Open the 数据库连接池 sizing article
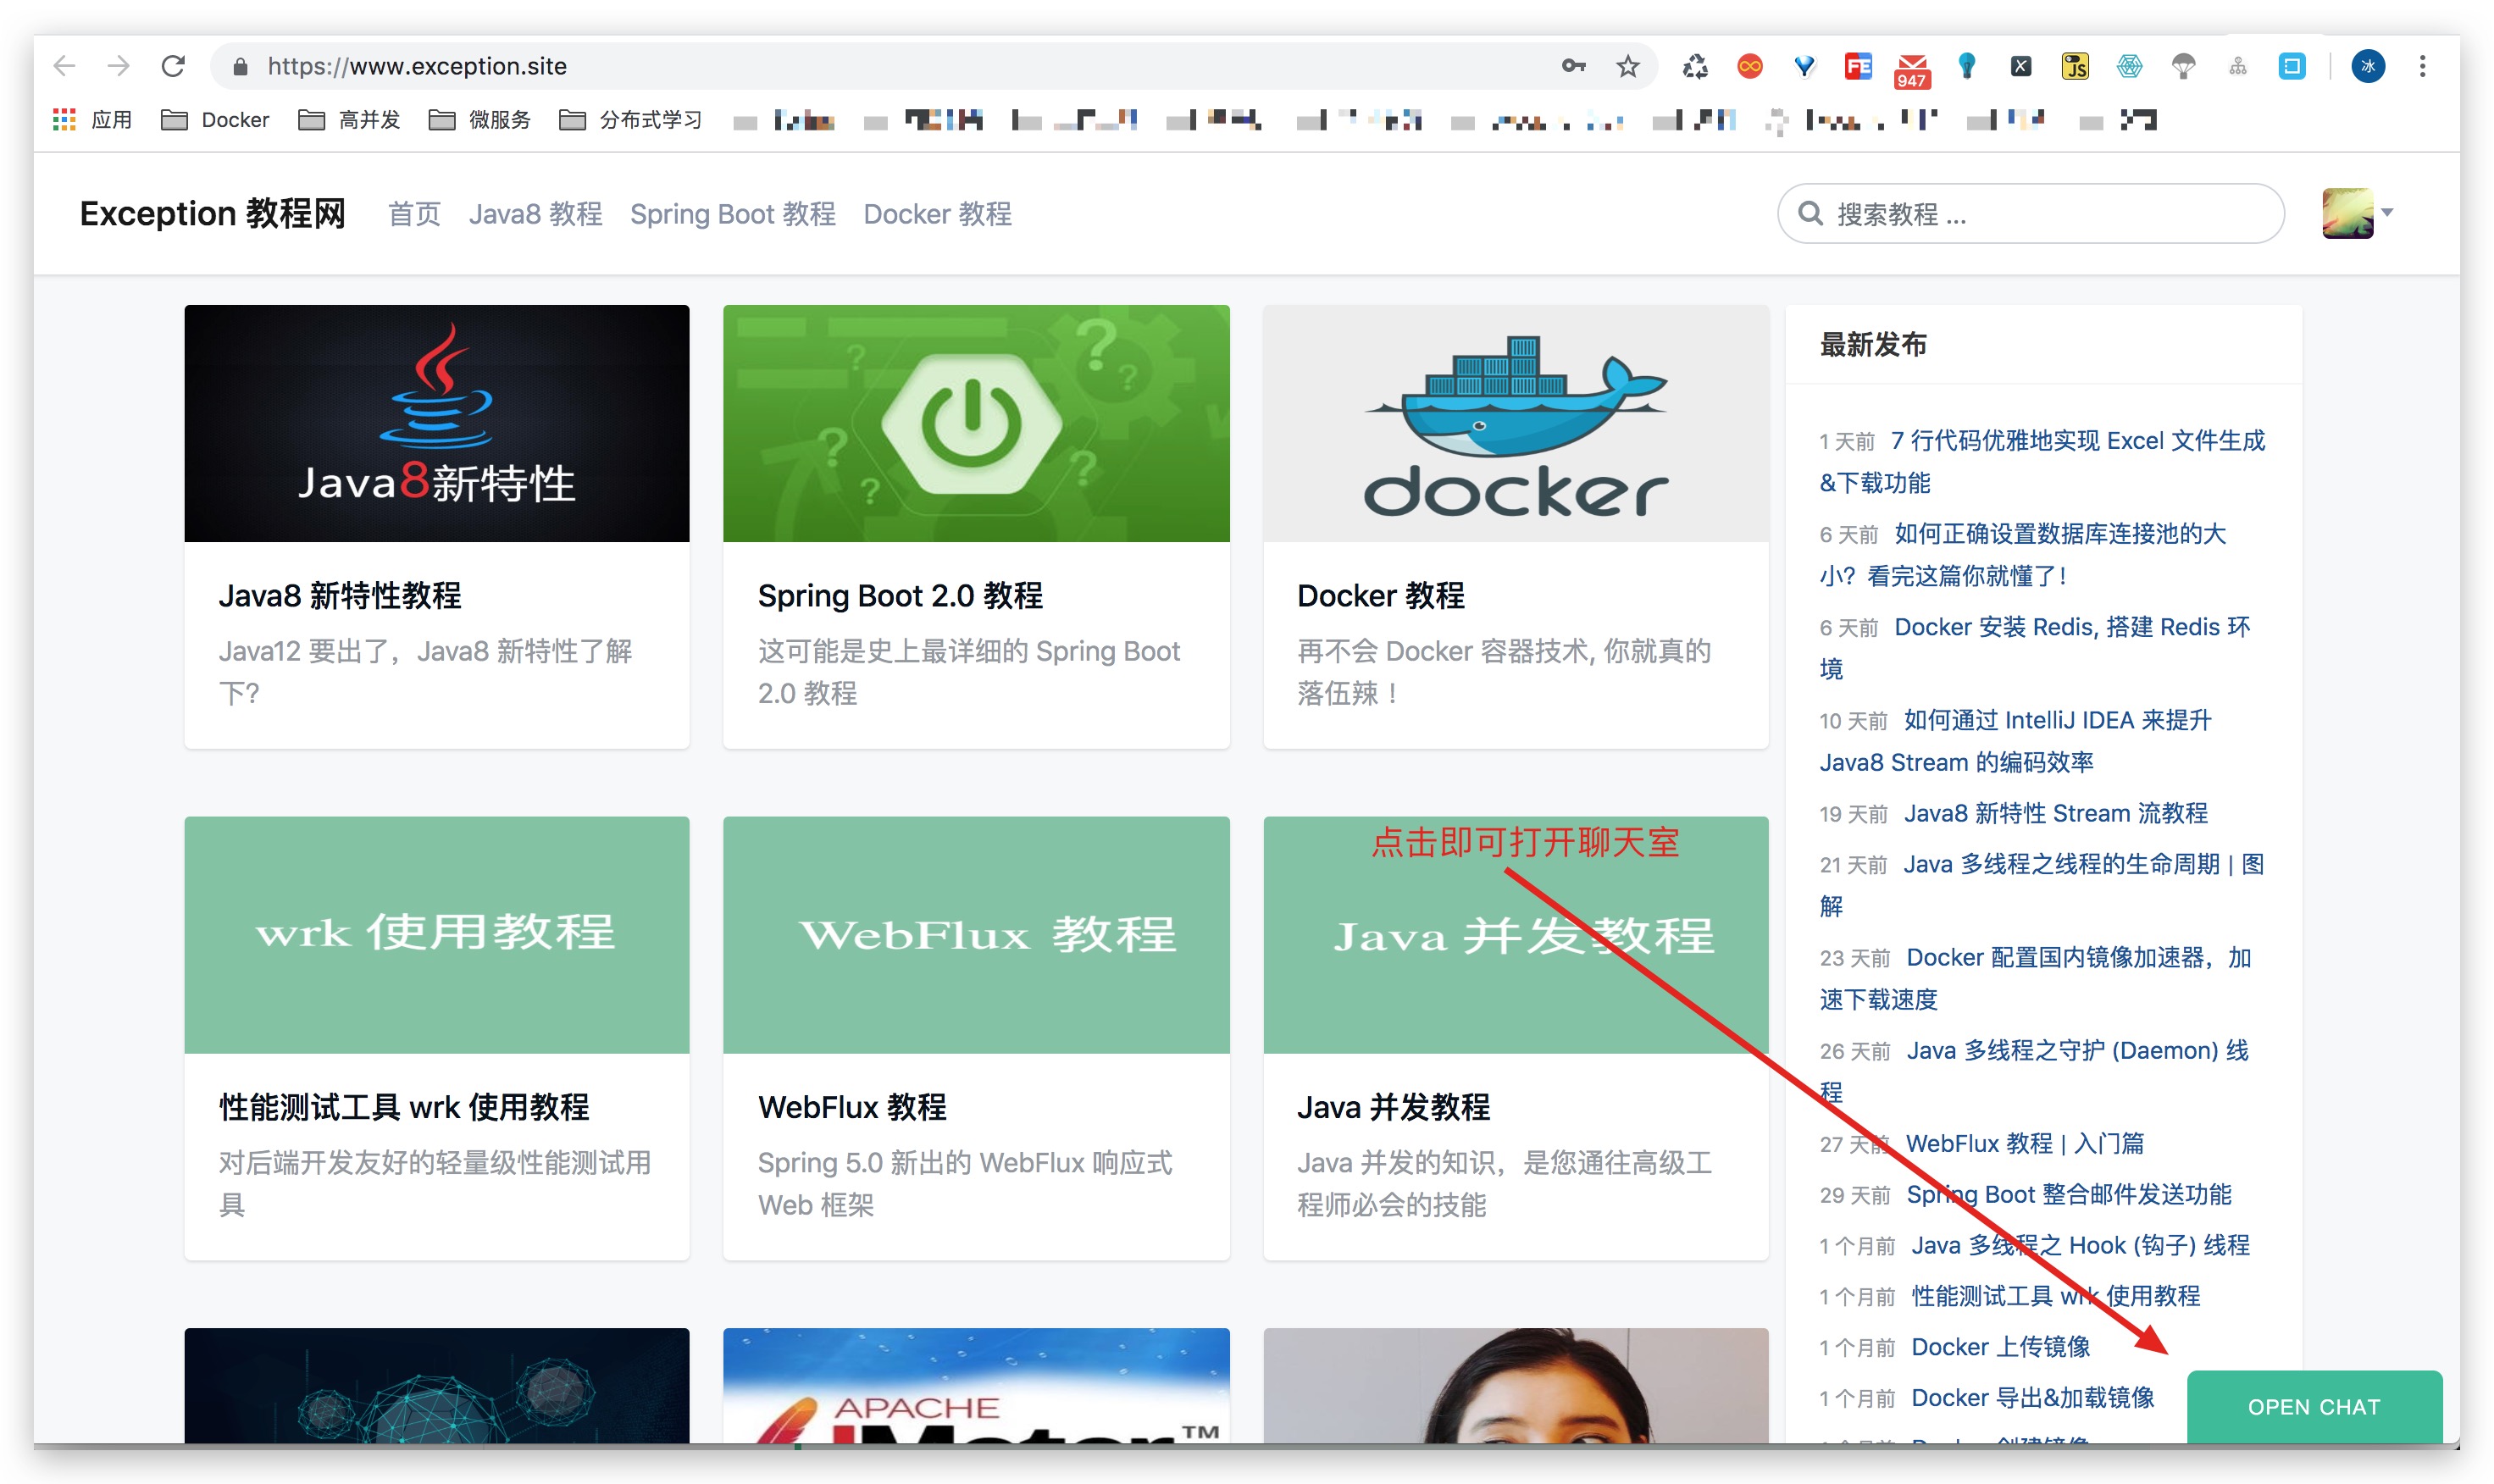 (x=2060, y=534)
